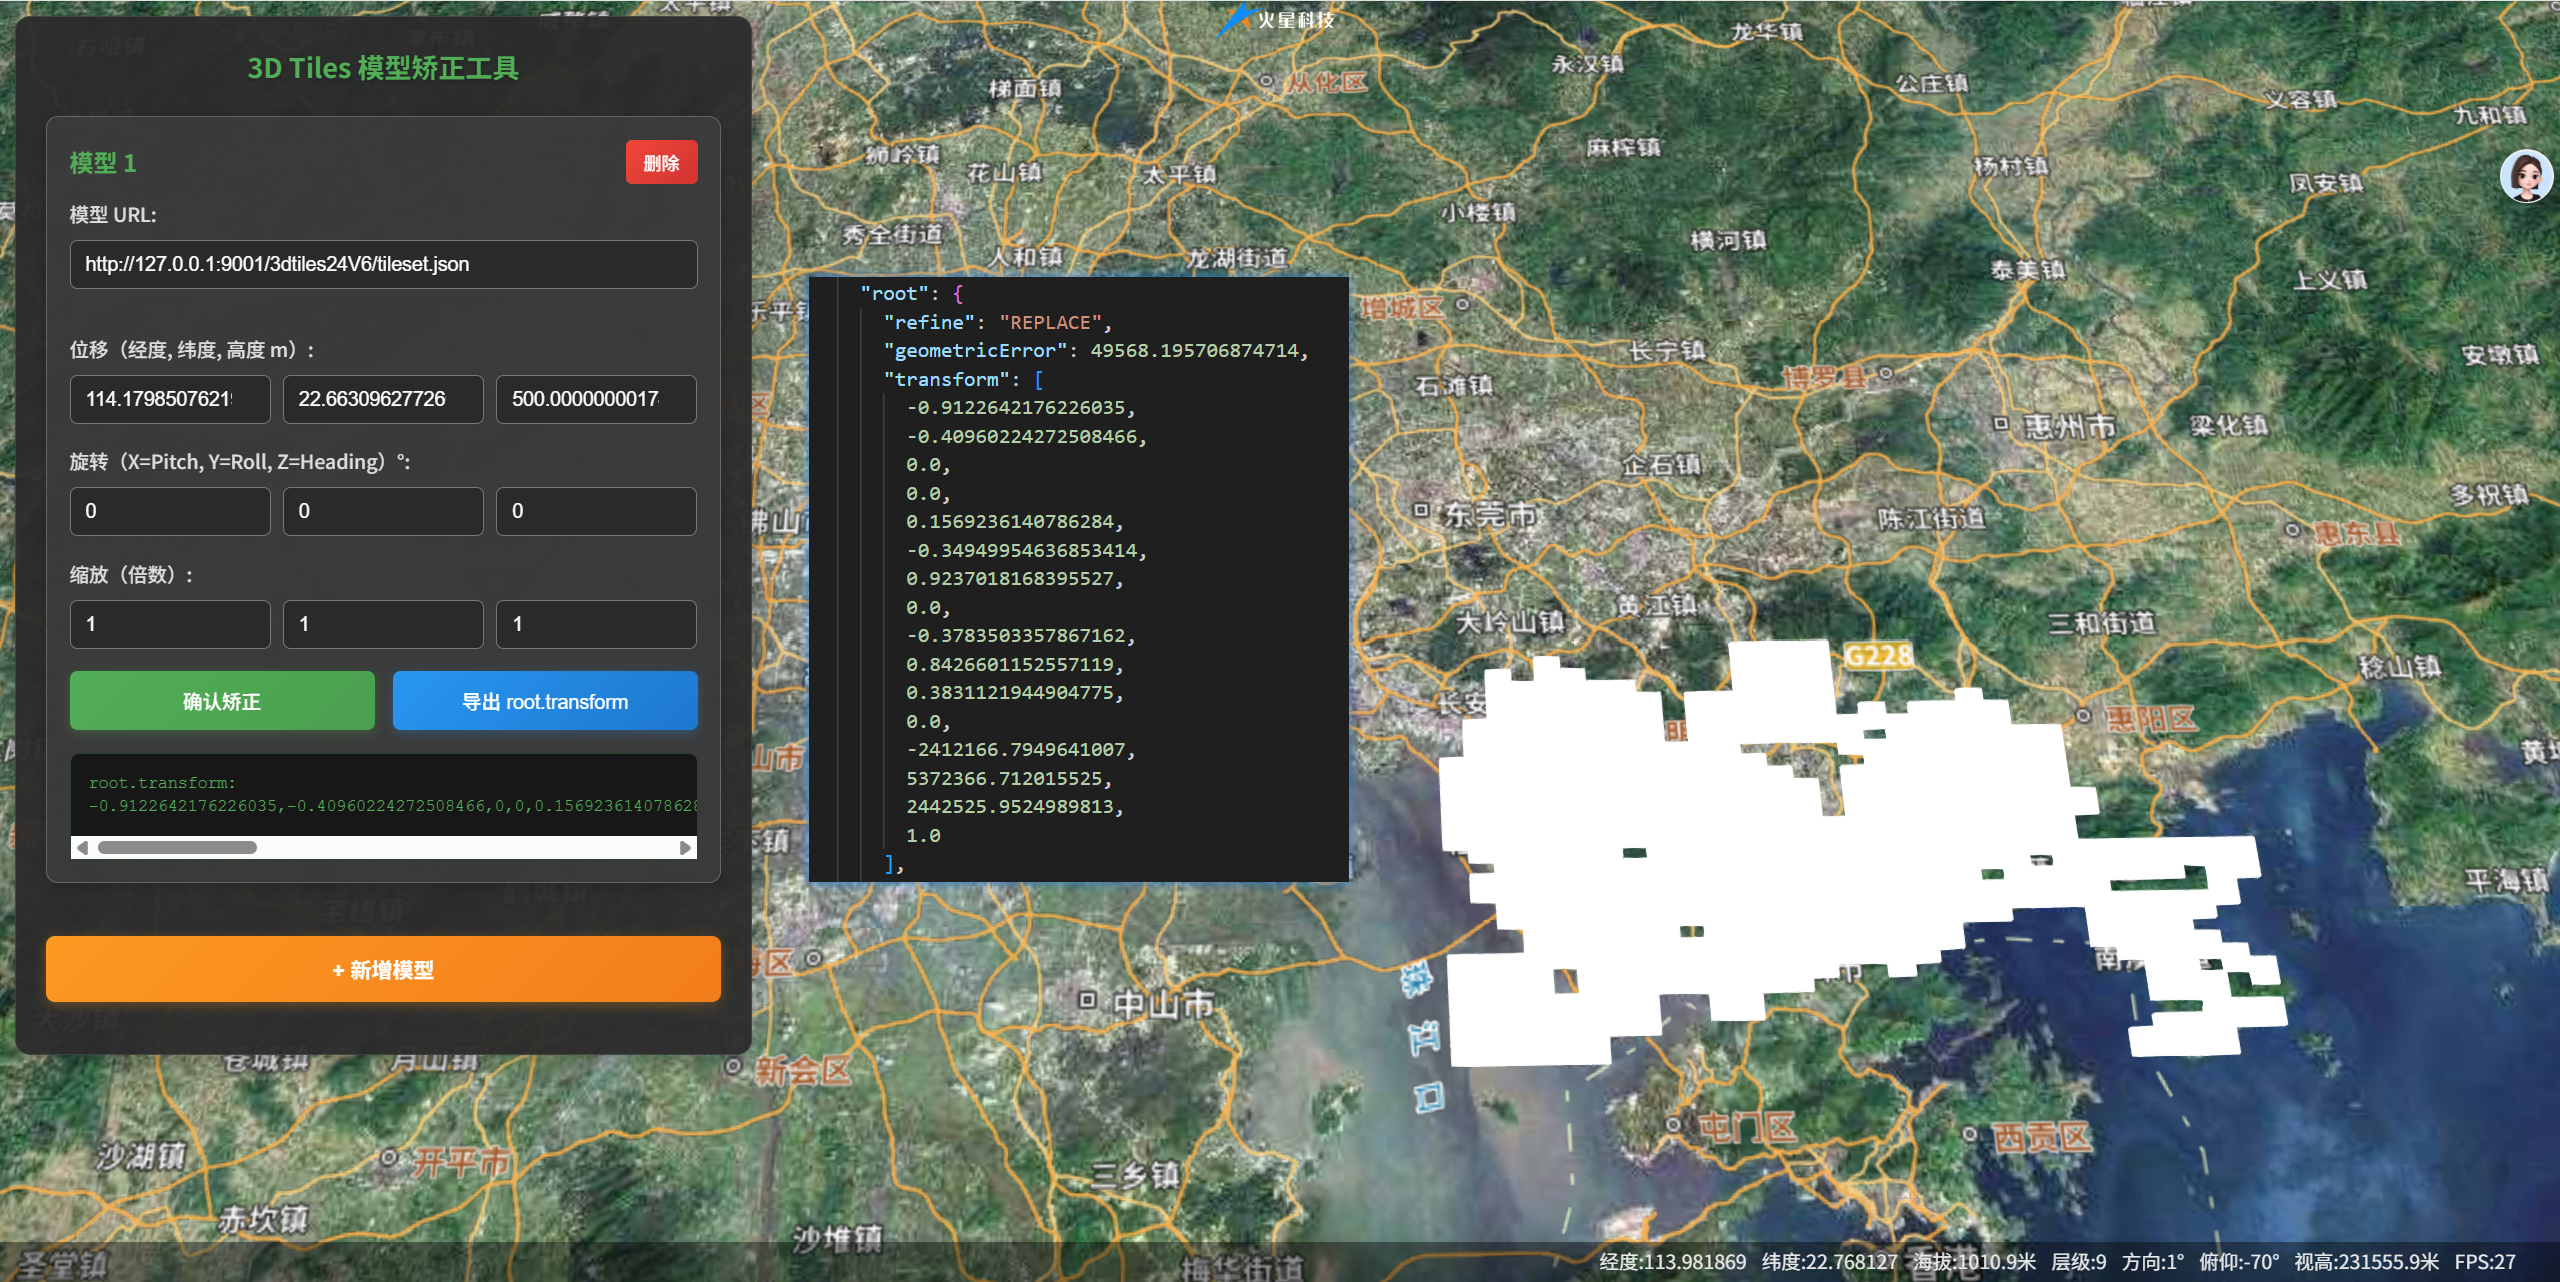The width and height of the screenshot is (2560, 1282).
Task: Click the 海拔:1010.9米 status entry
Action: click(1974, 1262)
